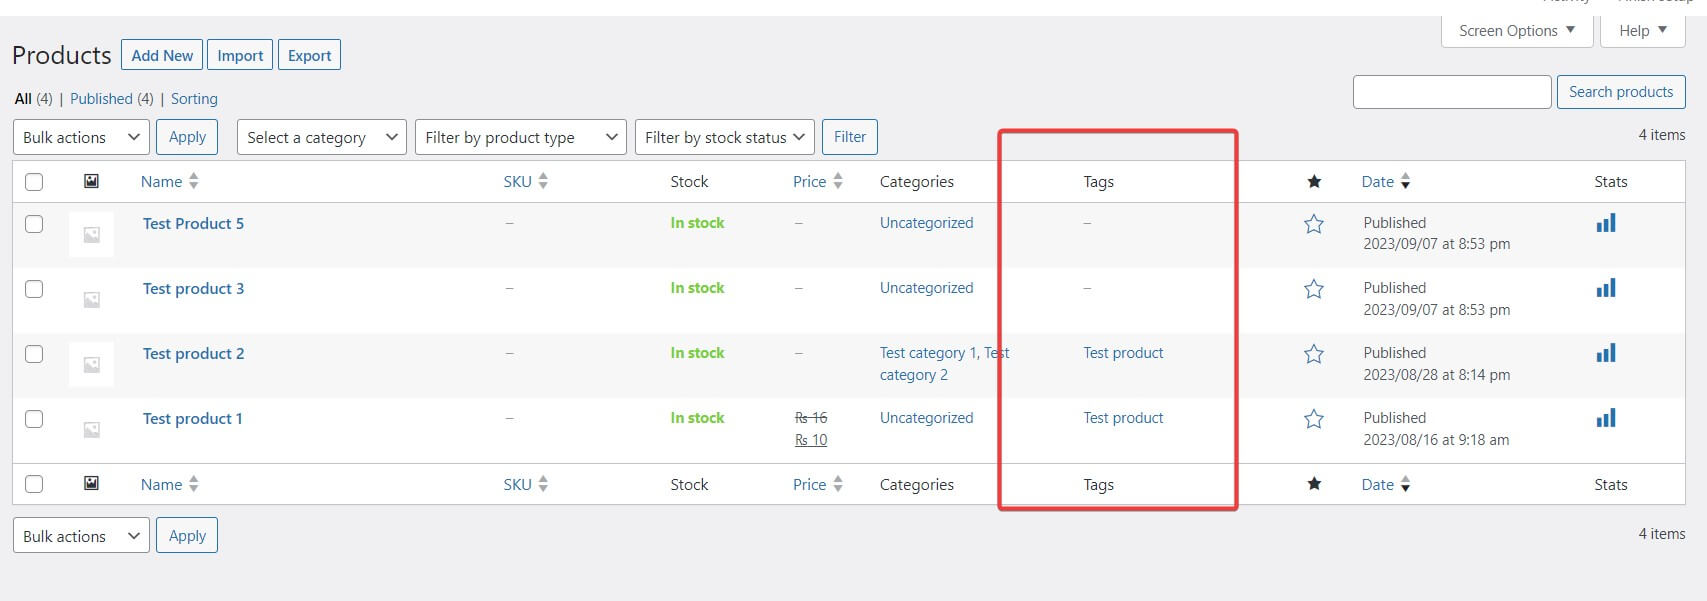1707x601 pixels.
Task: Toggle featured star on Test product 3
Action: pos(1314,289)
